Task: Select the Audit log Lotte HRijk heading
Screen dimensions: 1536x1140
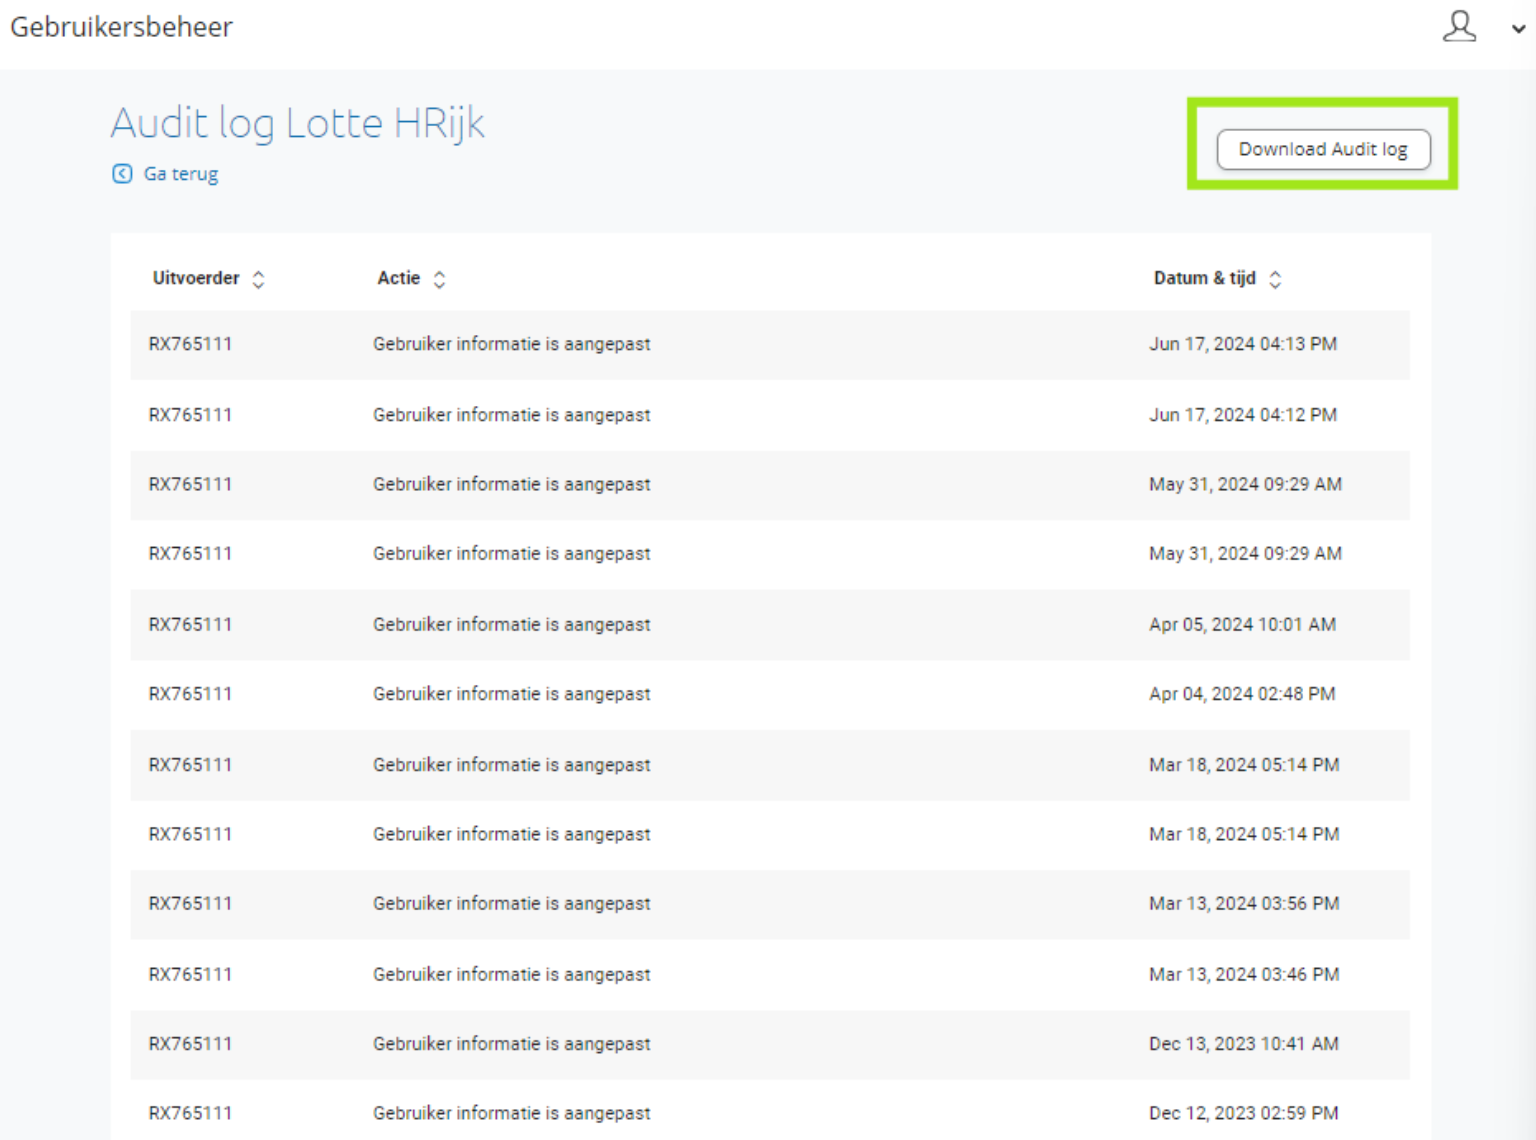Action: 297,122
